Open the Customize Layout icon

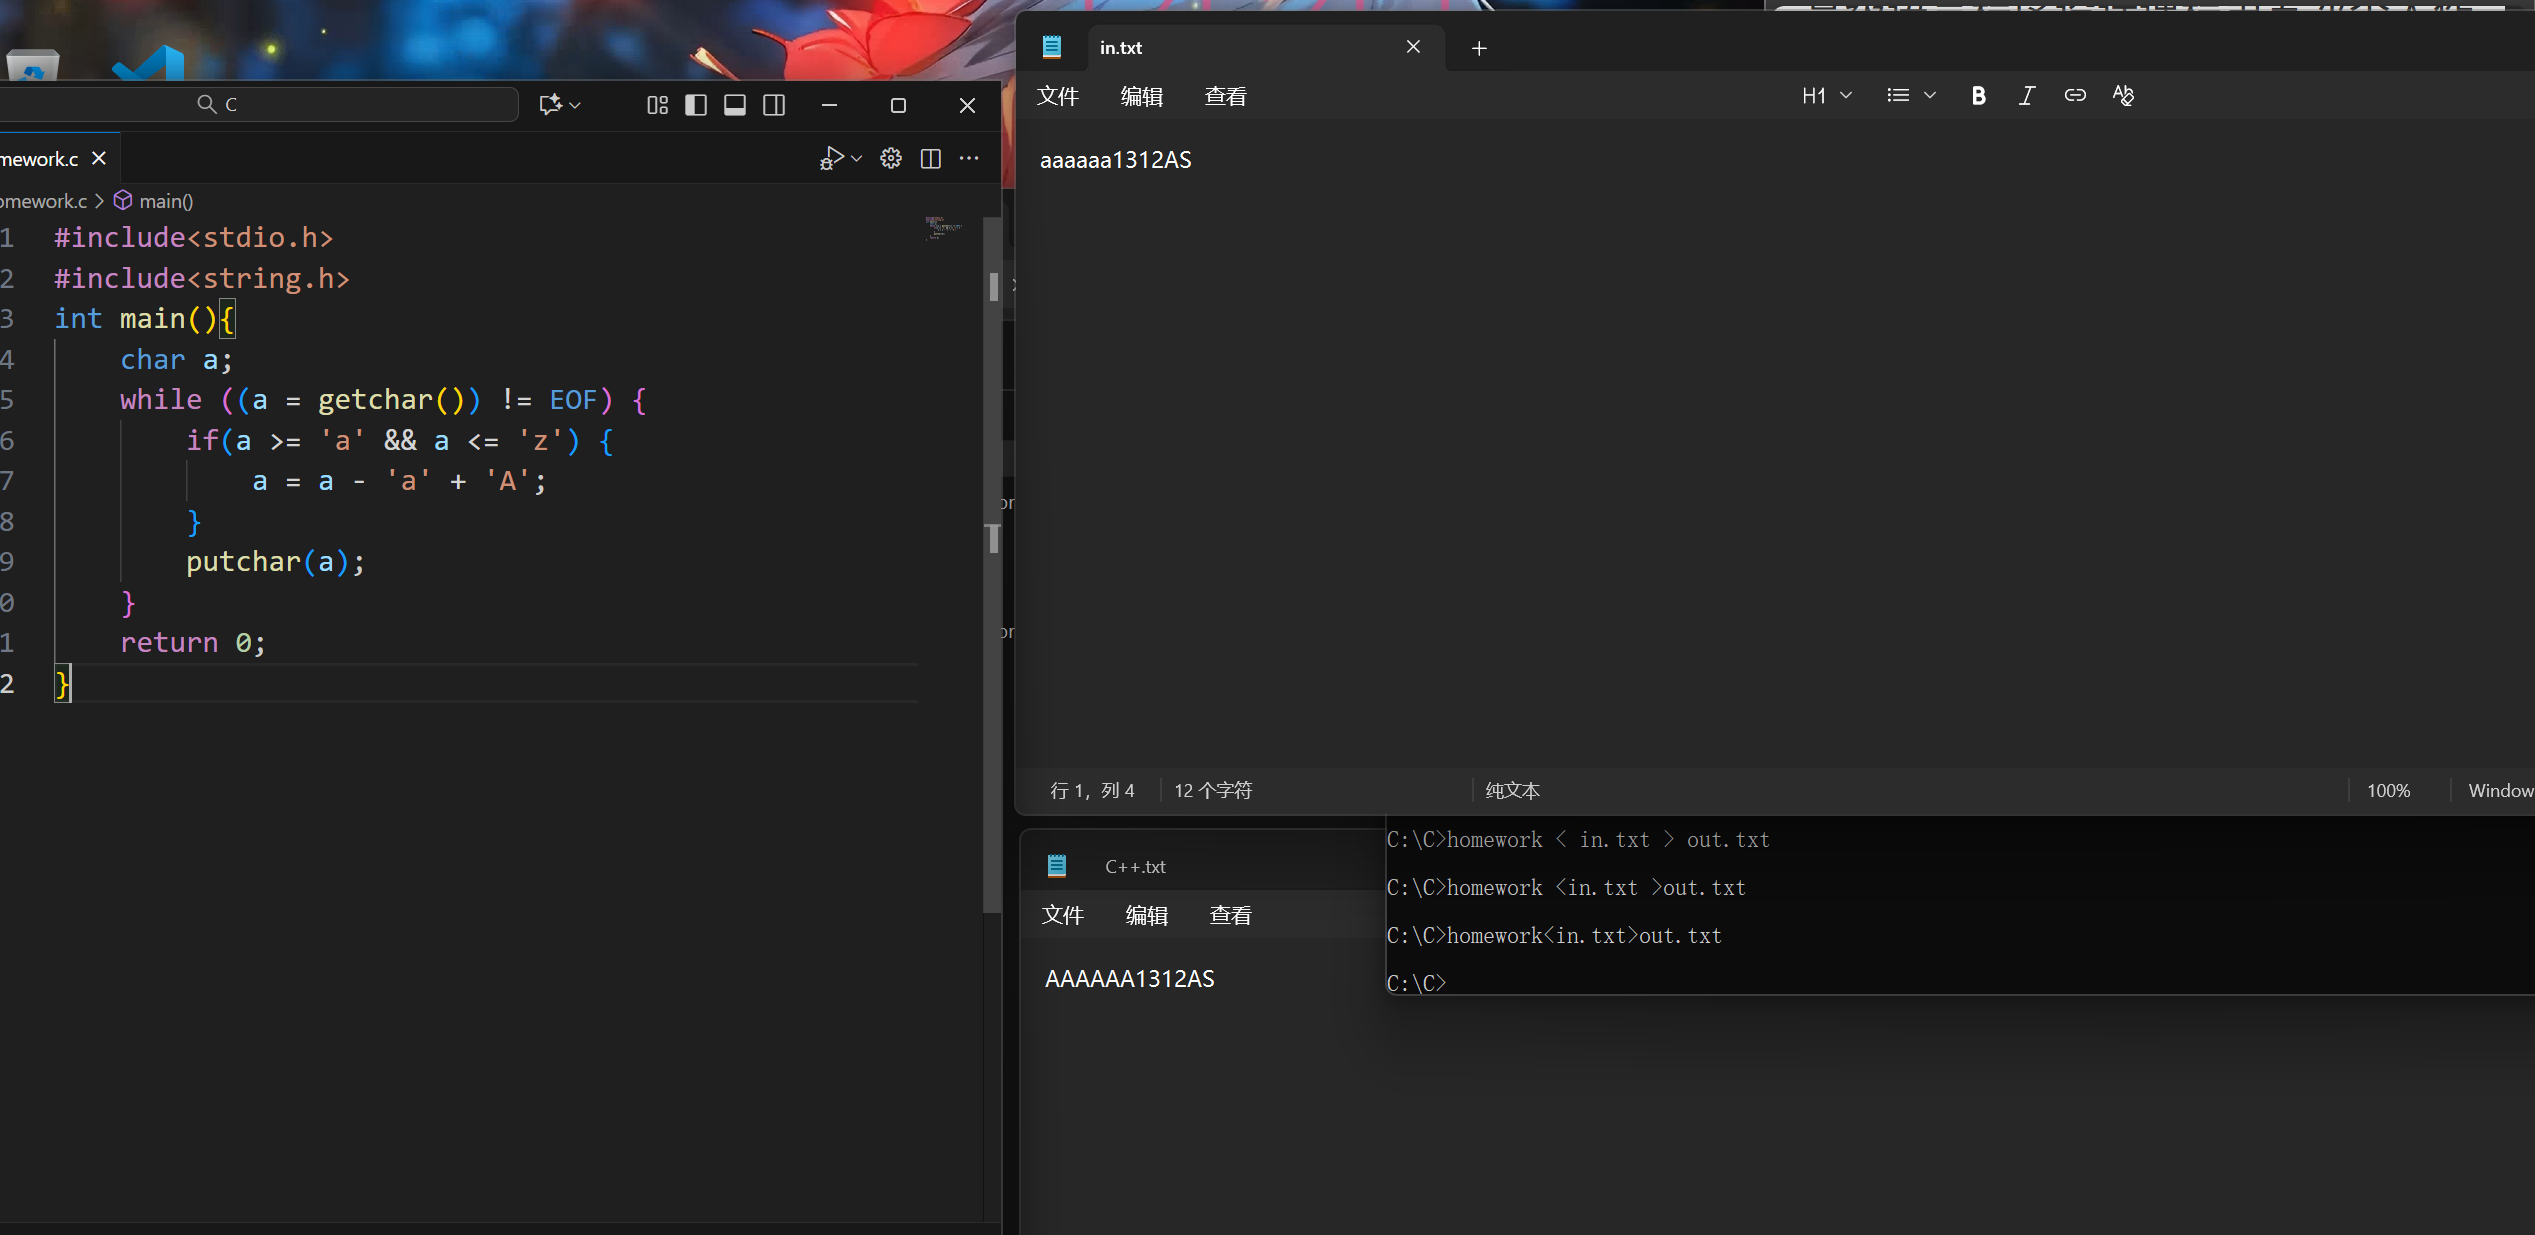pyautogui.click(x=657, y=104)
